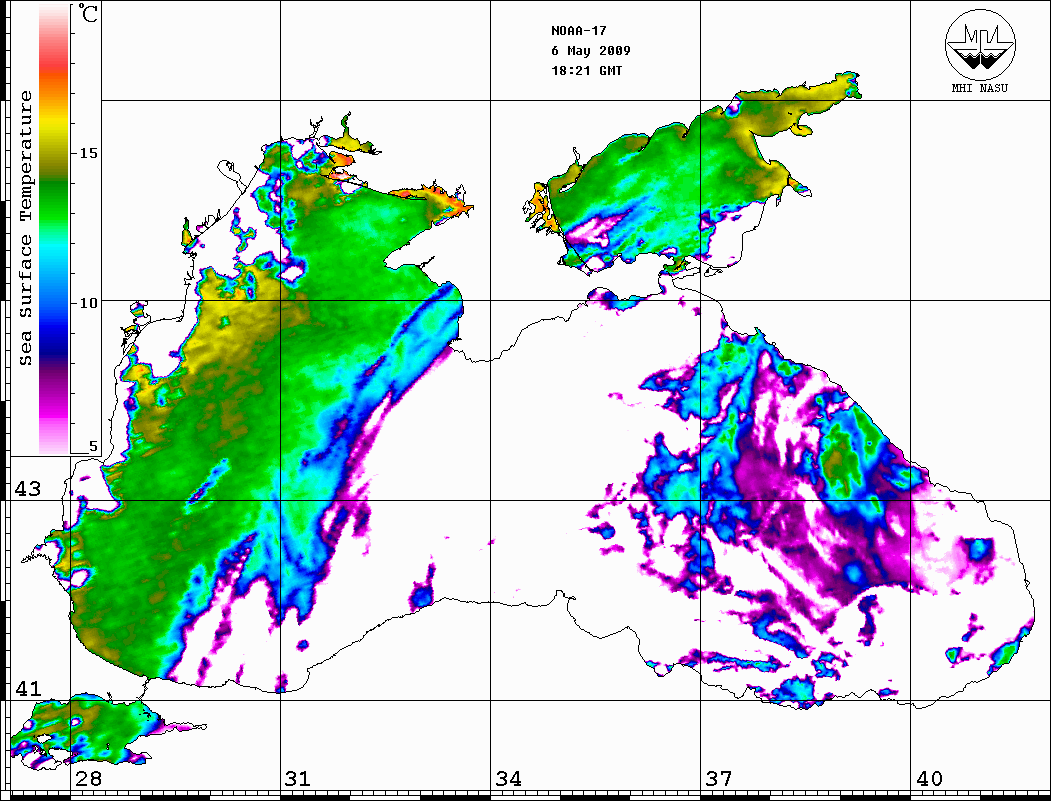Click the temperature color bar legend
The width and height of the screenshot is (1051, 801).
tap(54, 229)
